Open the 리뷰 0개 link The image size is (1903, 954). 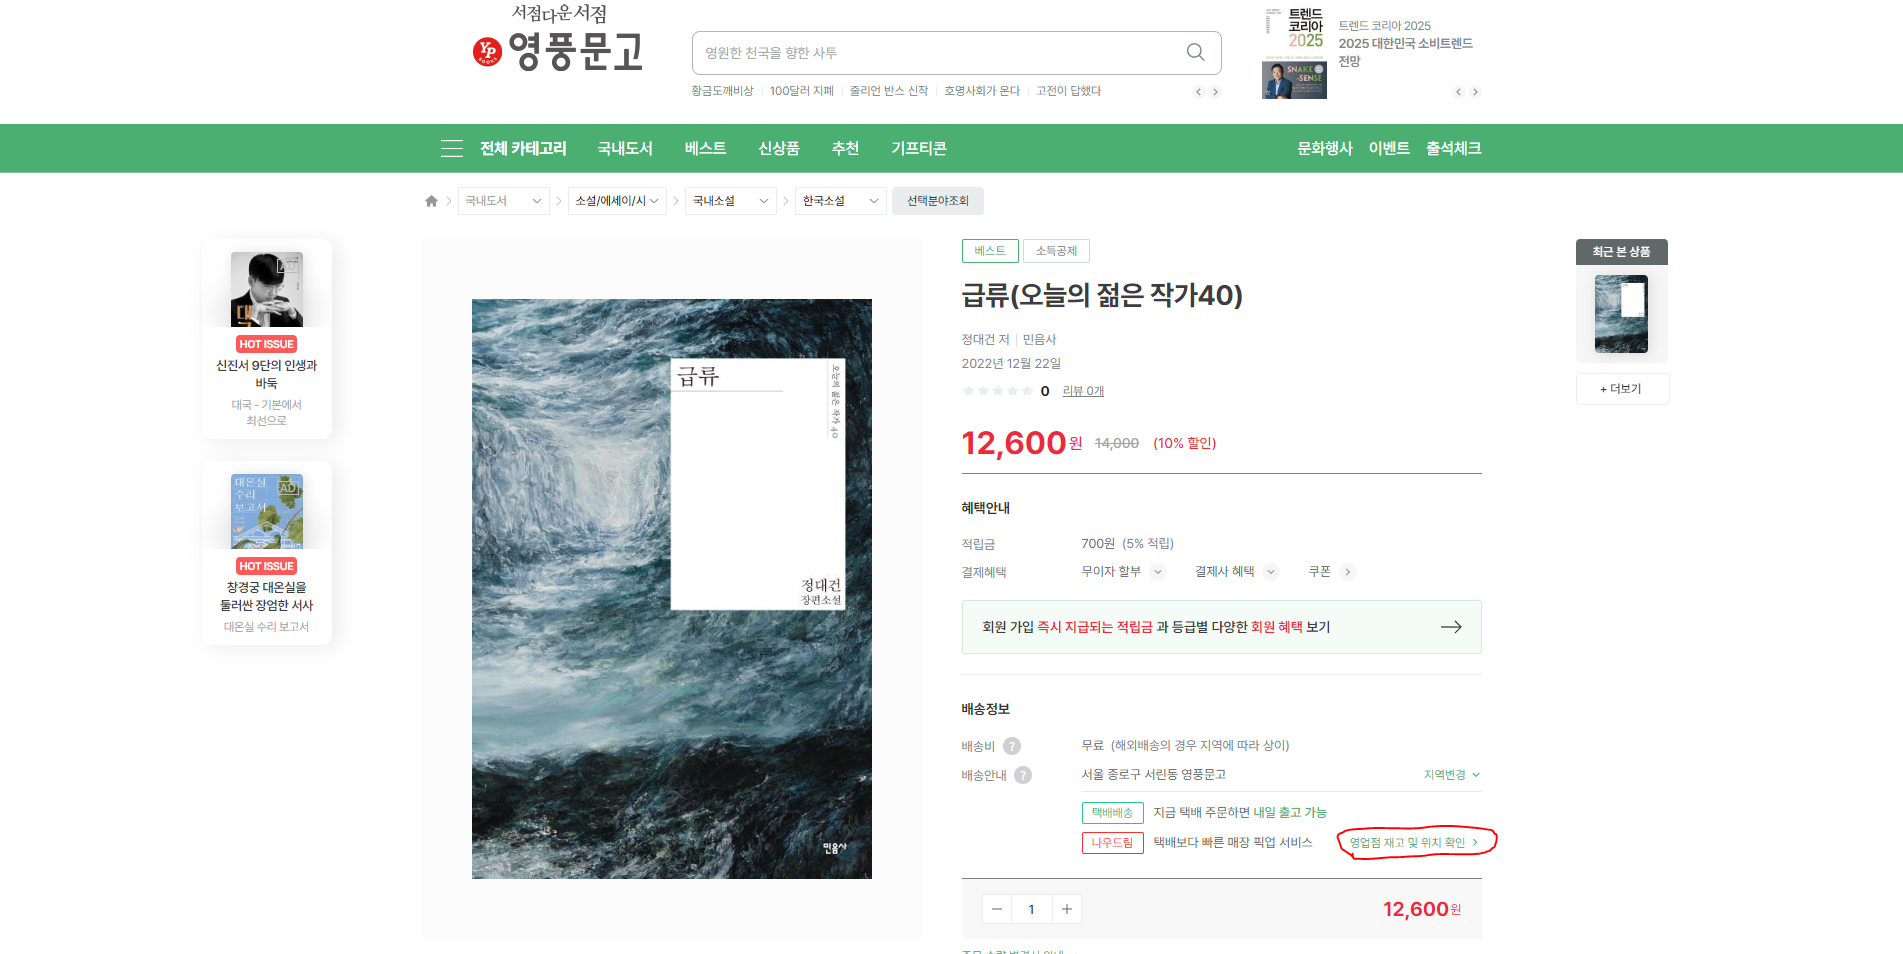[1081, 391]
